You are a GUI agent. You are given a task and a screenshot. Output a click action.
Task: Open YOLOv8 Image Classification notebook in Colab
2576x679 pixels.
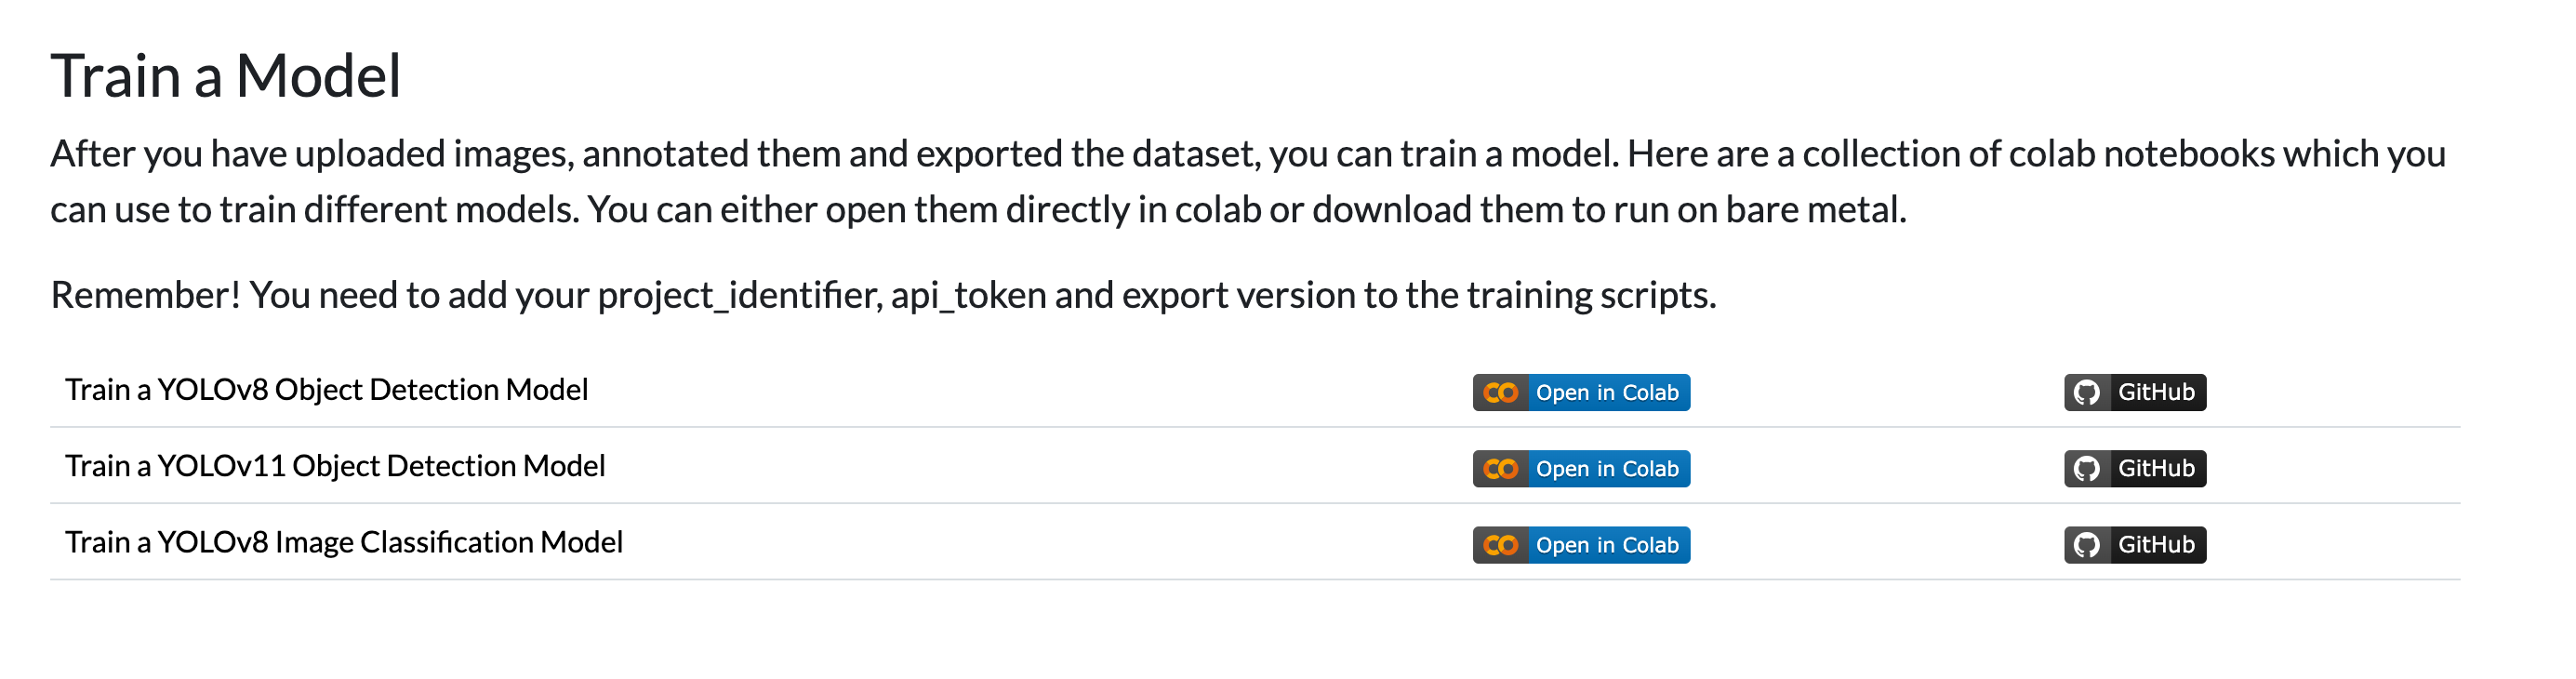coord(1581,545)
